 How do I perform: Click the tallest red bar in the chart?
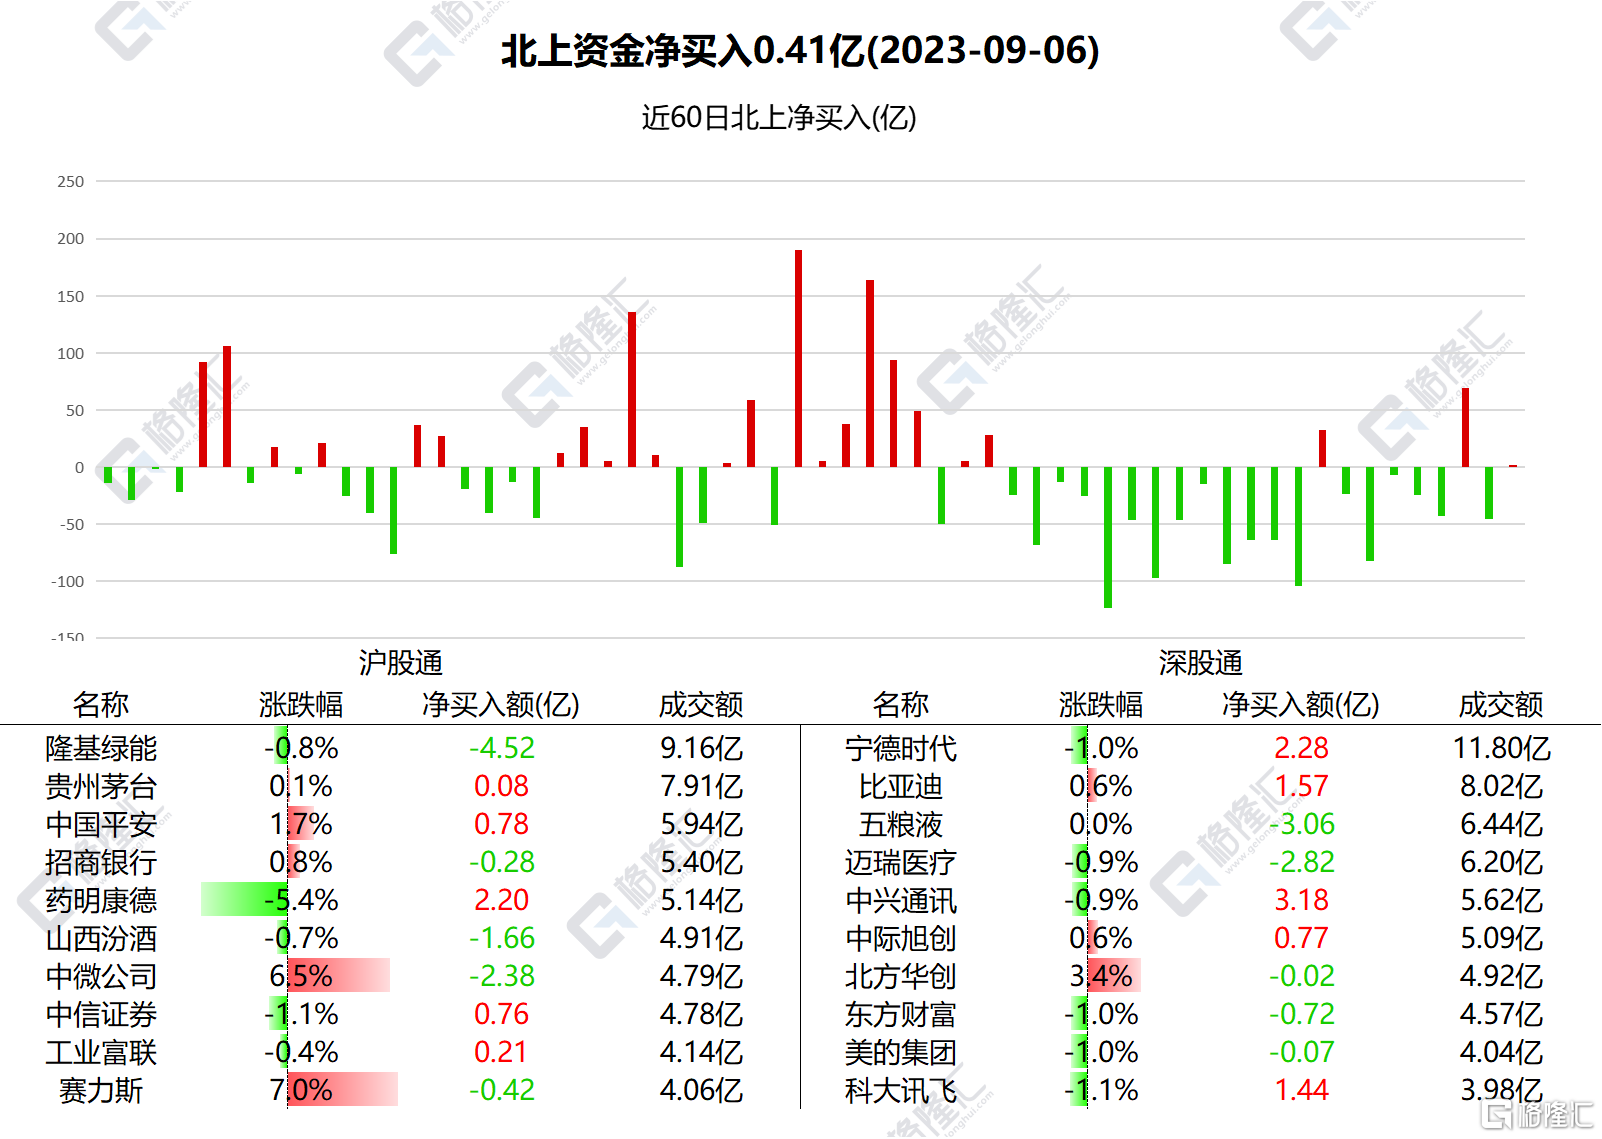click(798, 358)
